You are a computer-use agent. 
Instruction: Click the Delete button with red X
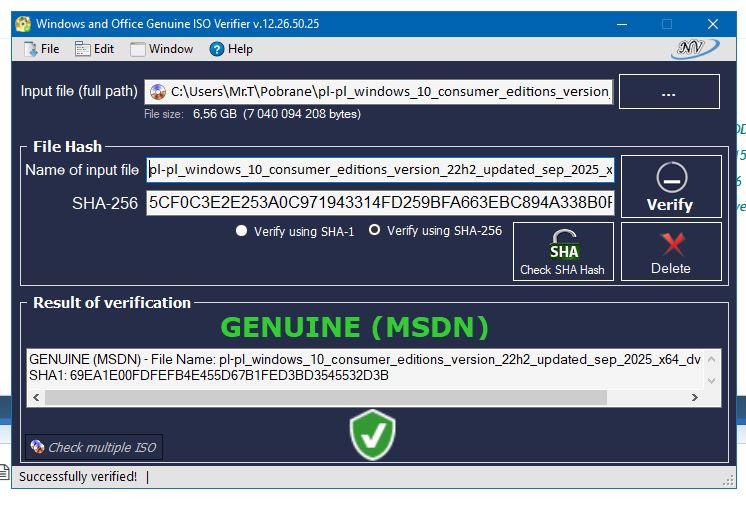(671, 252)
